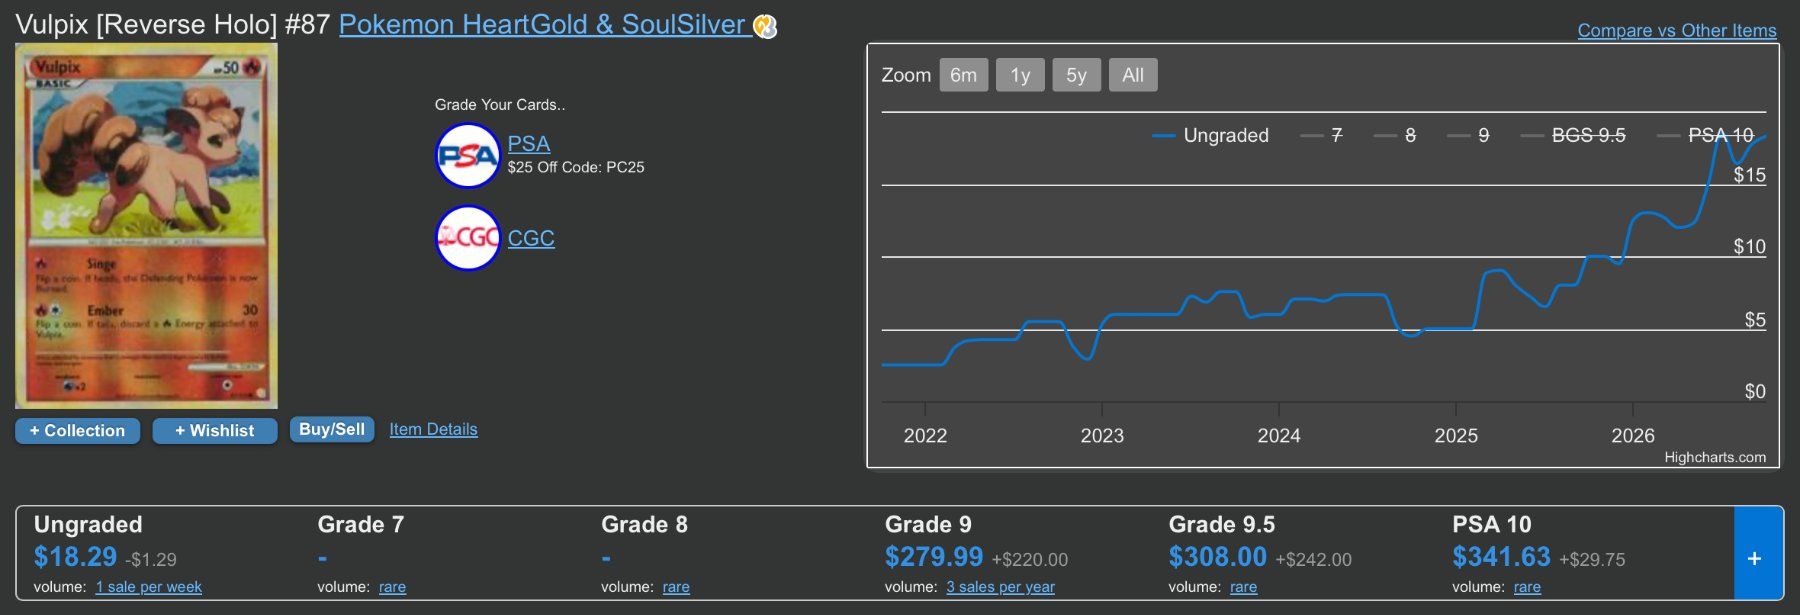Viewport: 1800px width, 615px height.
Task: Set chart zoom to 1y
Action: 1020,75
